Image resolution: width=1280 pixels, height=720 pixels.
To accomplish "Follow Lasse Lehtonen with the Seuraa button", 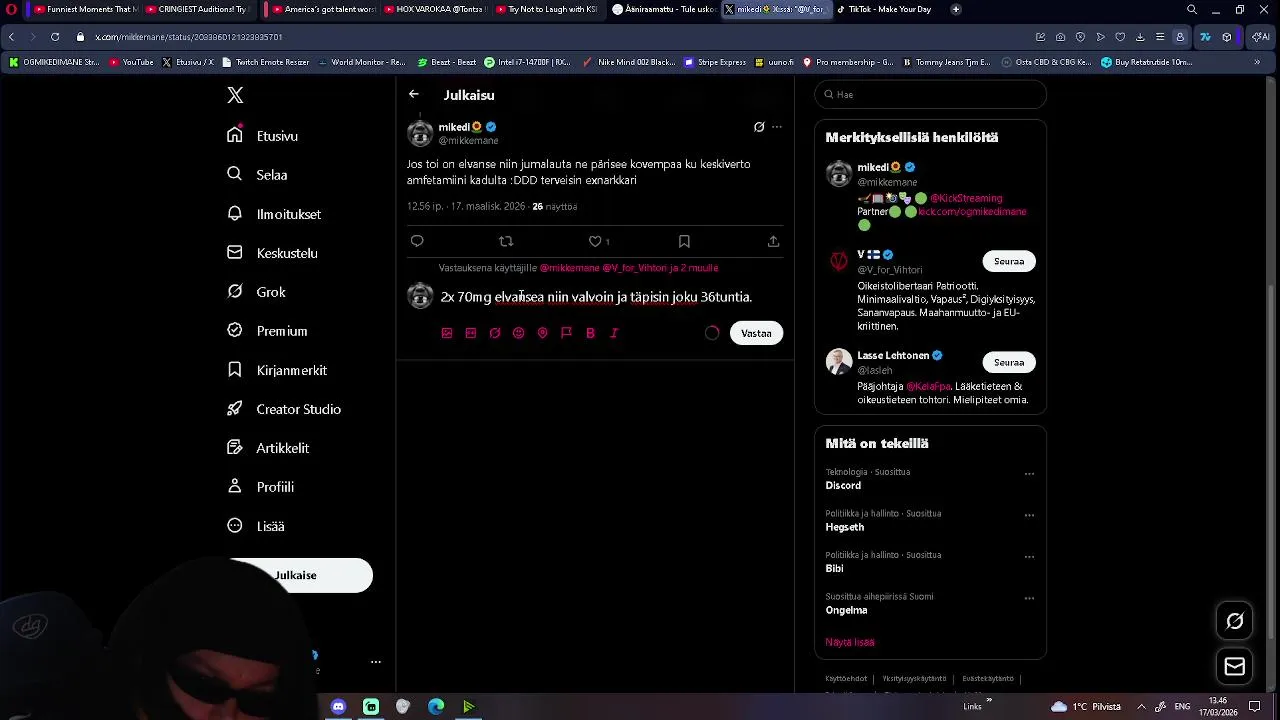I will (x=1009, y=362).
